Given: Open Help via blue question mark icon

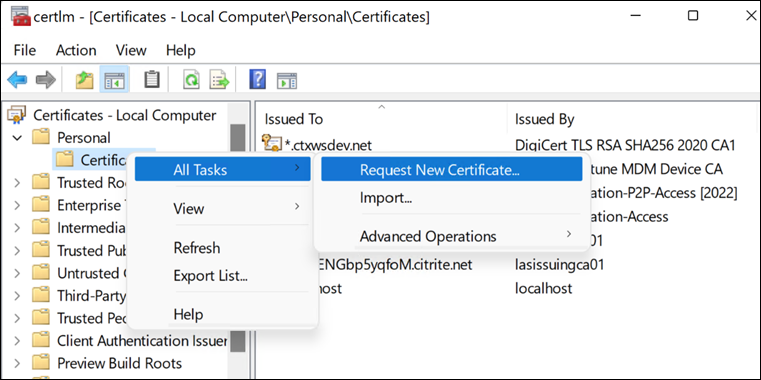Looking at the screenshot, I should (x=257, y=79).
